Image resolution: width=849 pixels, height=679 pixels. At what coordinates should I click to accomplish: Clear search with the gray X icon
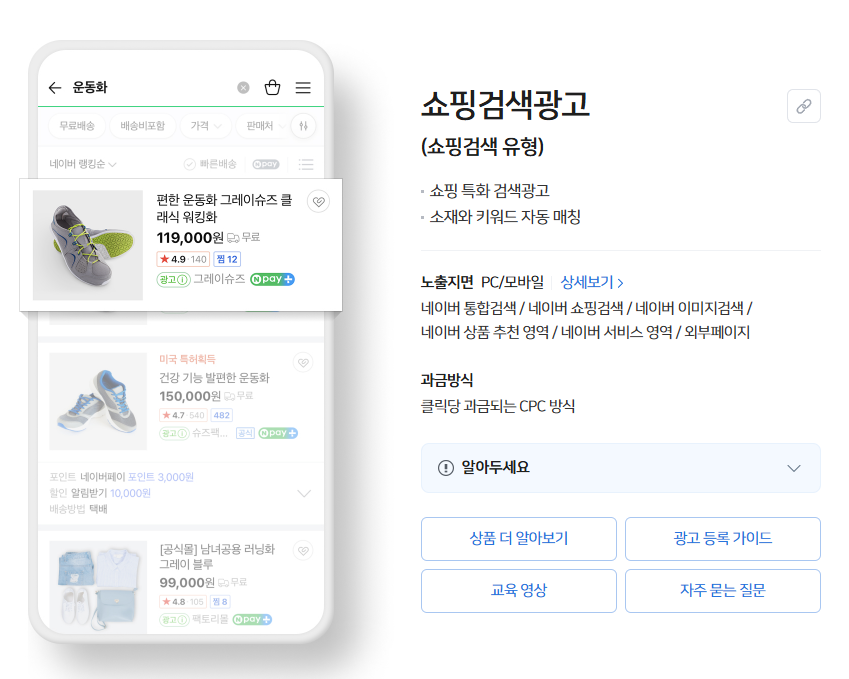[244, 88]
